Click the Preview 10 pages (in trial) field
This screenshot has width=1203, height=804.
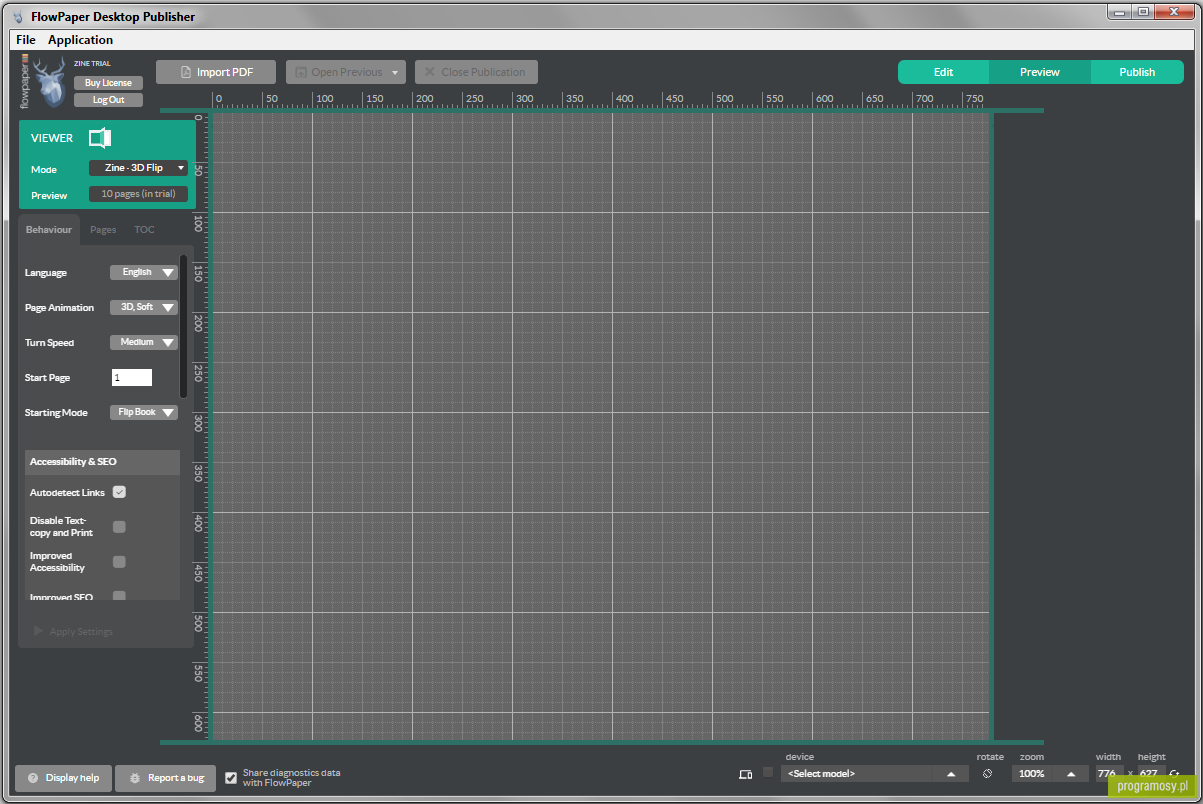(138, 194)
